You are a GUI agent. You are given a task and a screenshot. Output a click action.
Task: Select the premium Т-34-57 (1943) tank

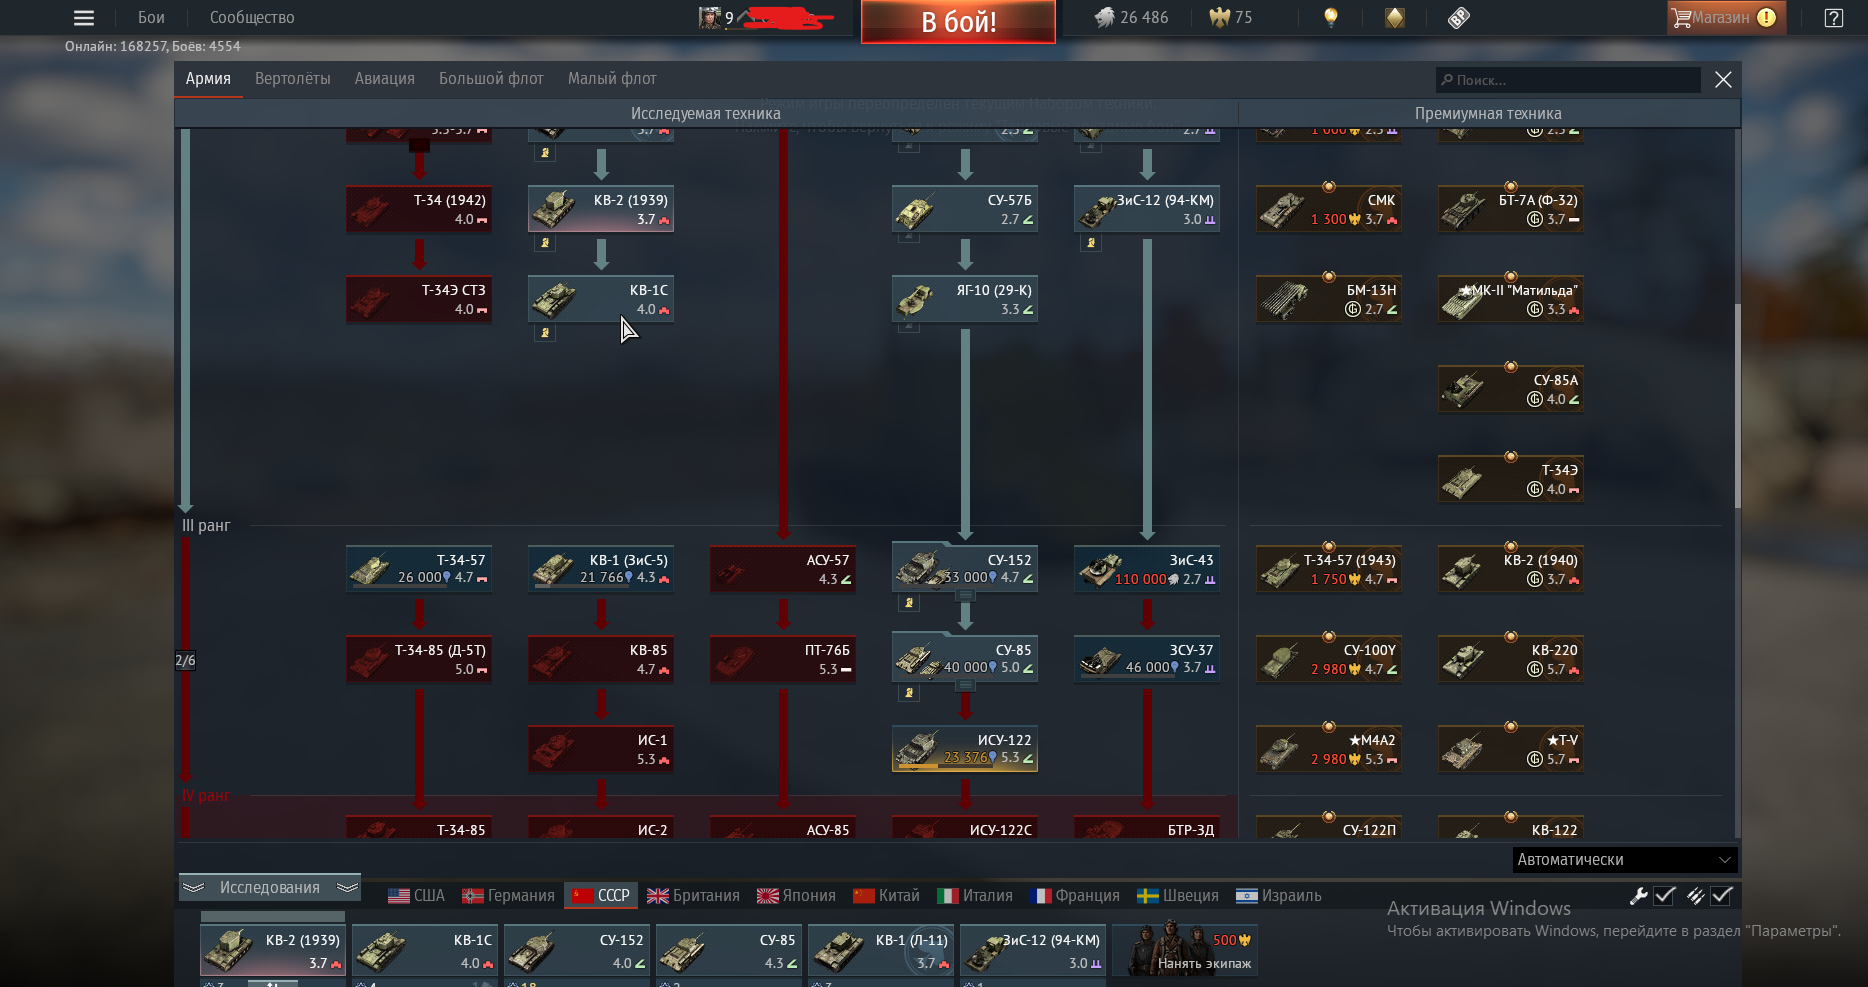tap(1329, 569)
